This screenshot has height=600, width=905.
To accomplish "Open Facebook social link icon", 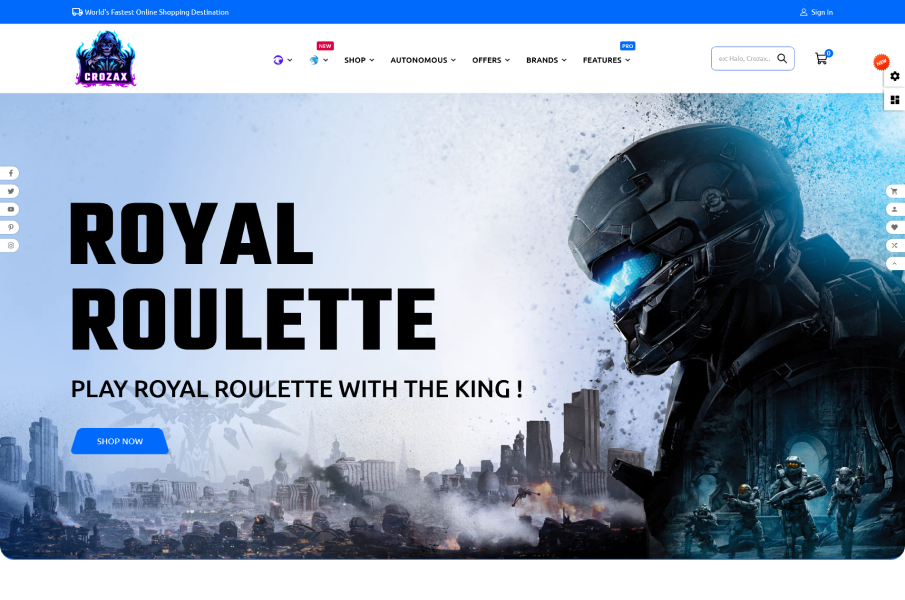I will click(10, 173).
